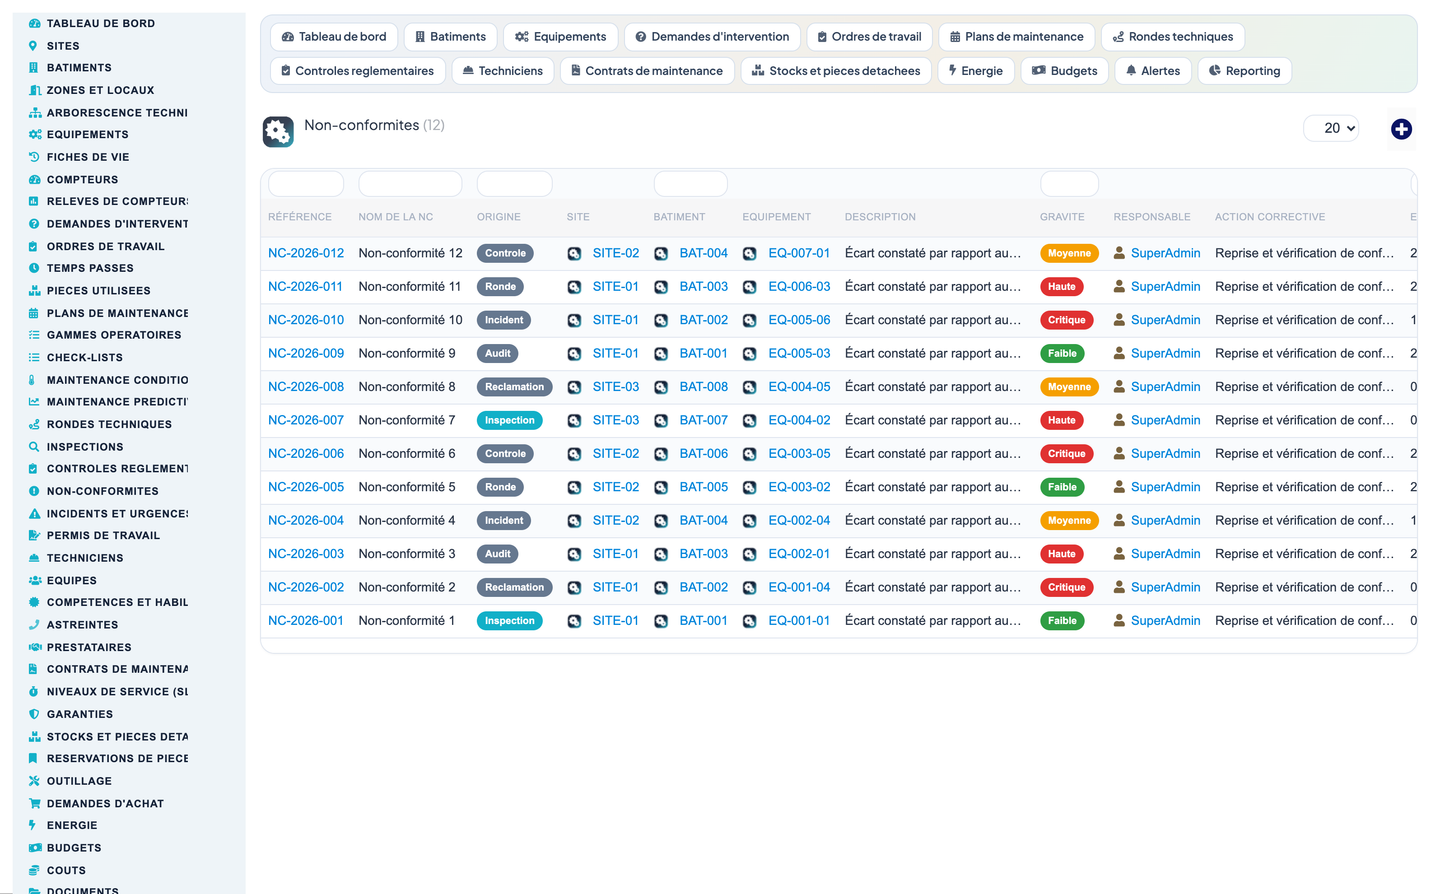
Task: Click the Référence filter input field
Action: (306, 184)
